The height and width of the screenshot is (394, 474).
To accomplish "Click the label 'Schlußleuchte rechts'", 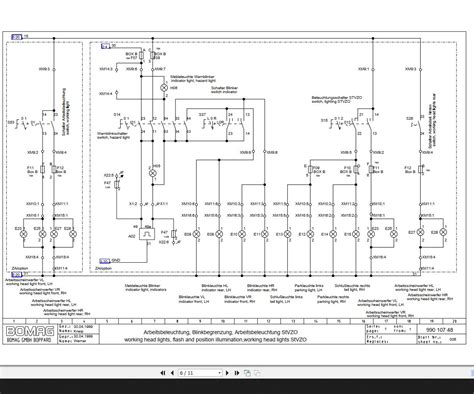I will [352, 286].
